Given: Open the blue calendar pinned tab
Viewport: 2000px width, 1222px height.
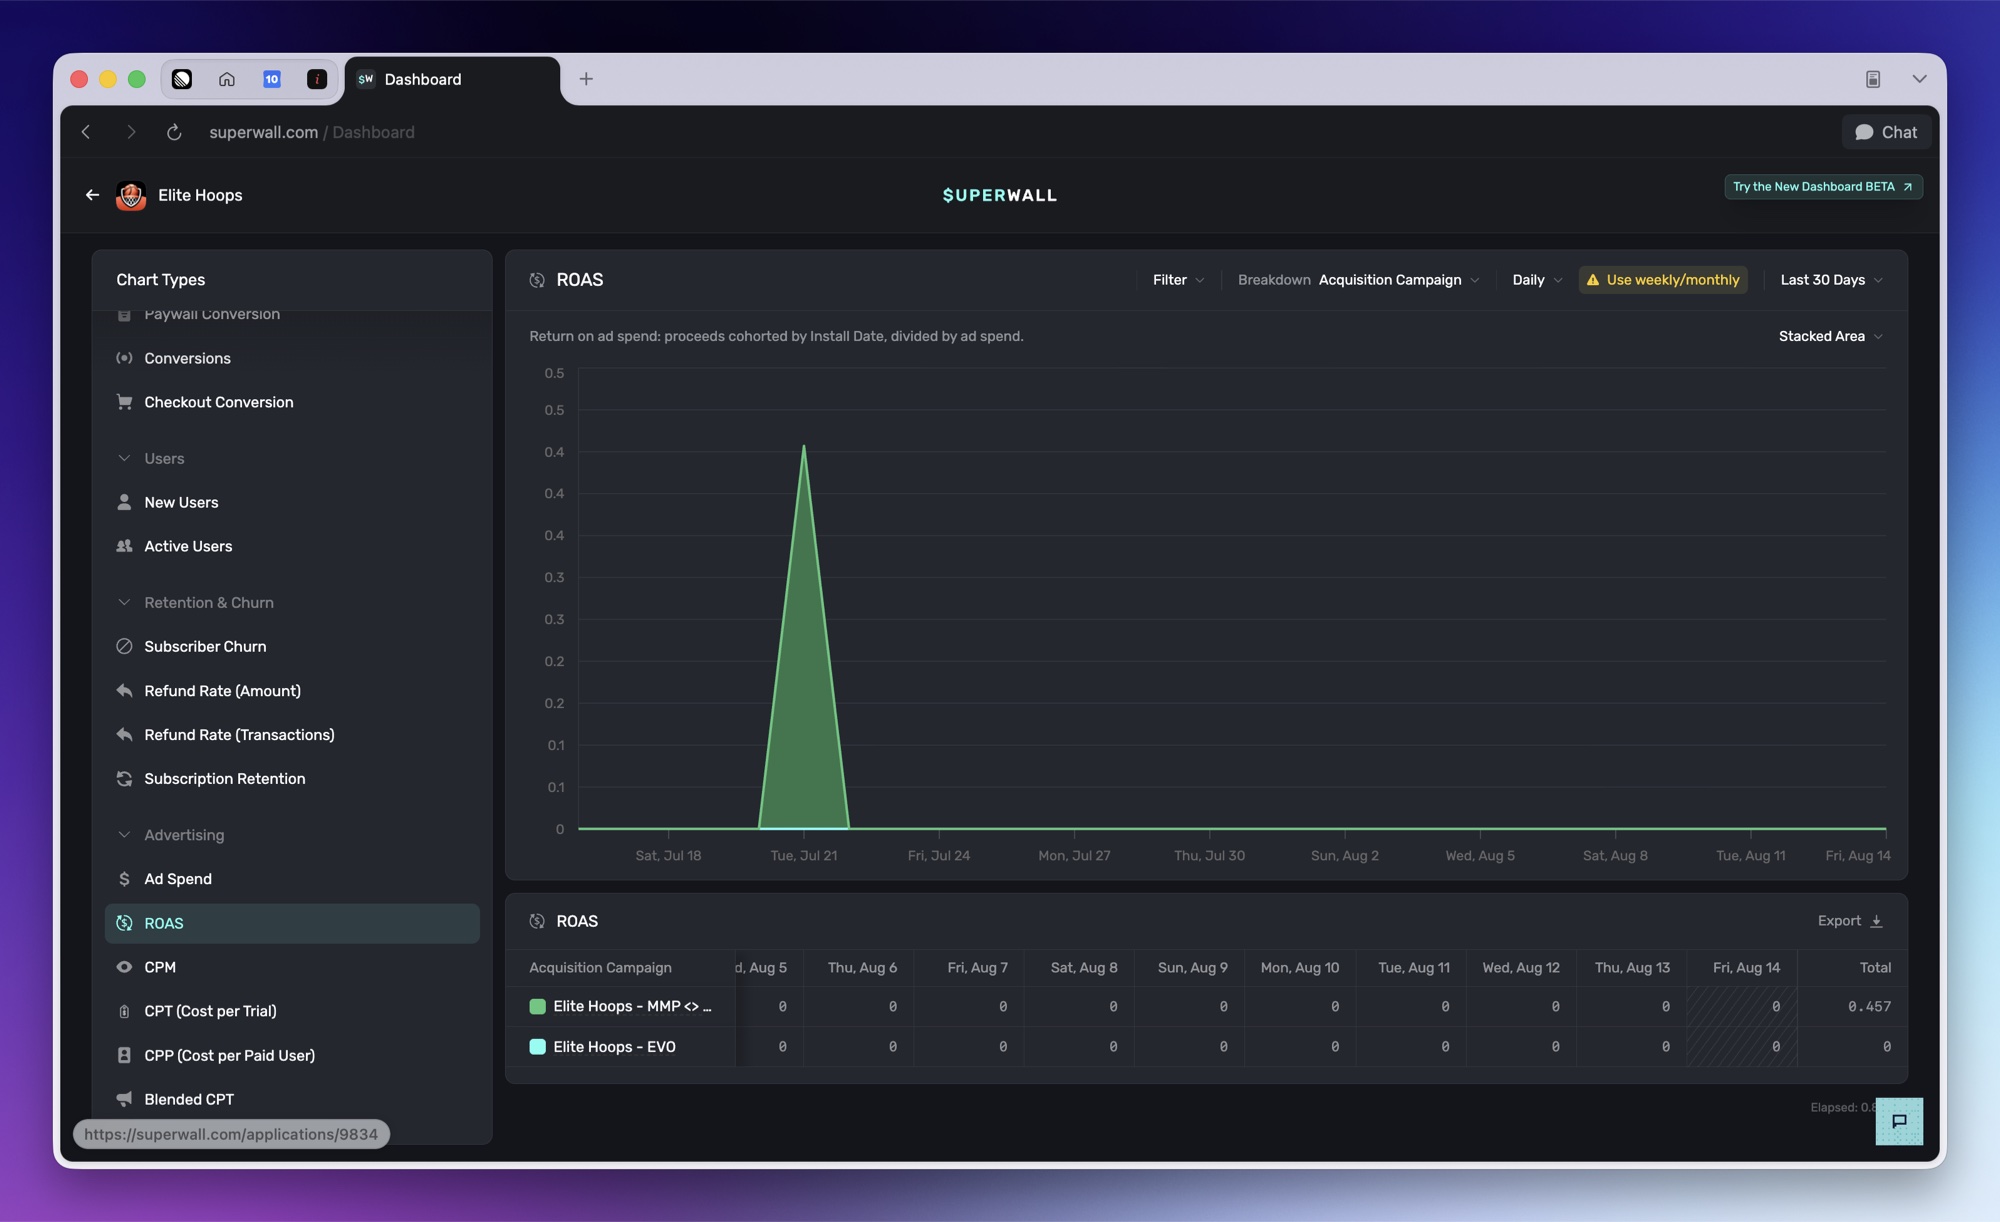Looking at the screenshot, I should [x=272, y=79].
